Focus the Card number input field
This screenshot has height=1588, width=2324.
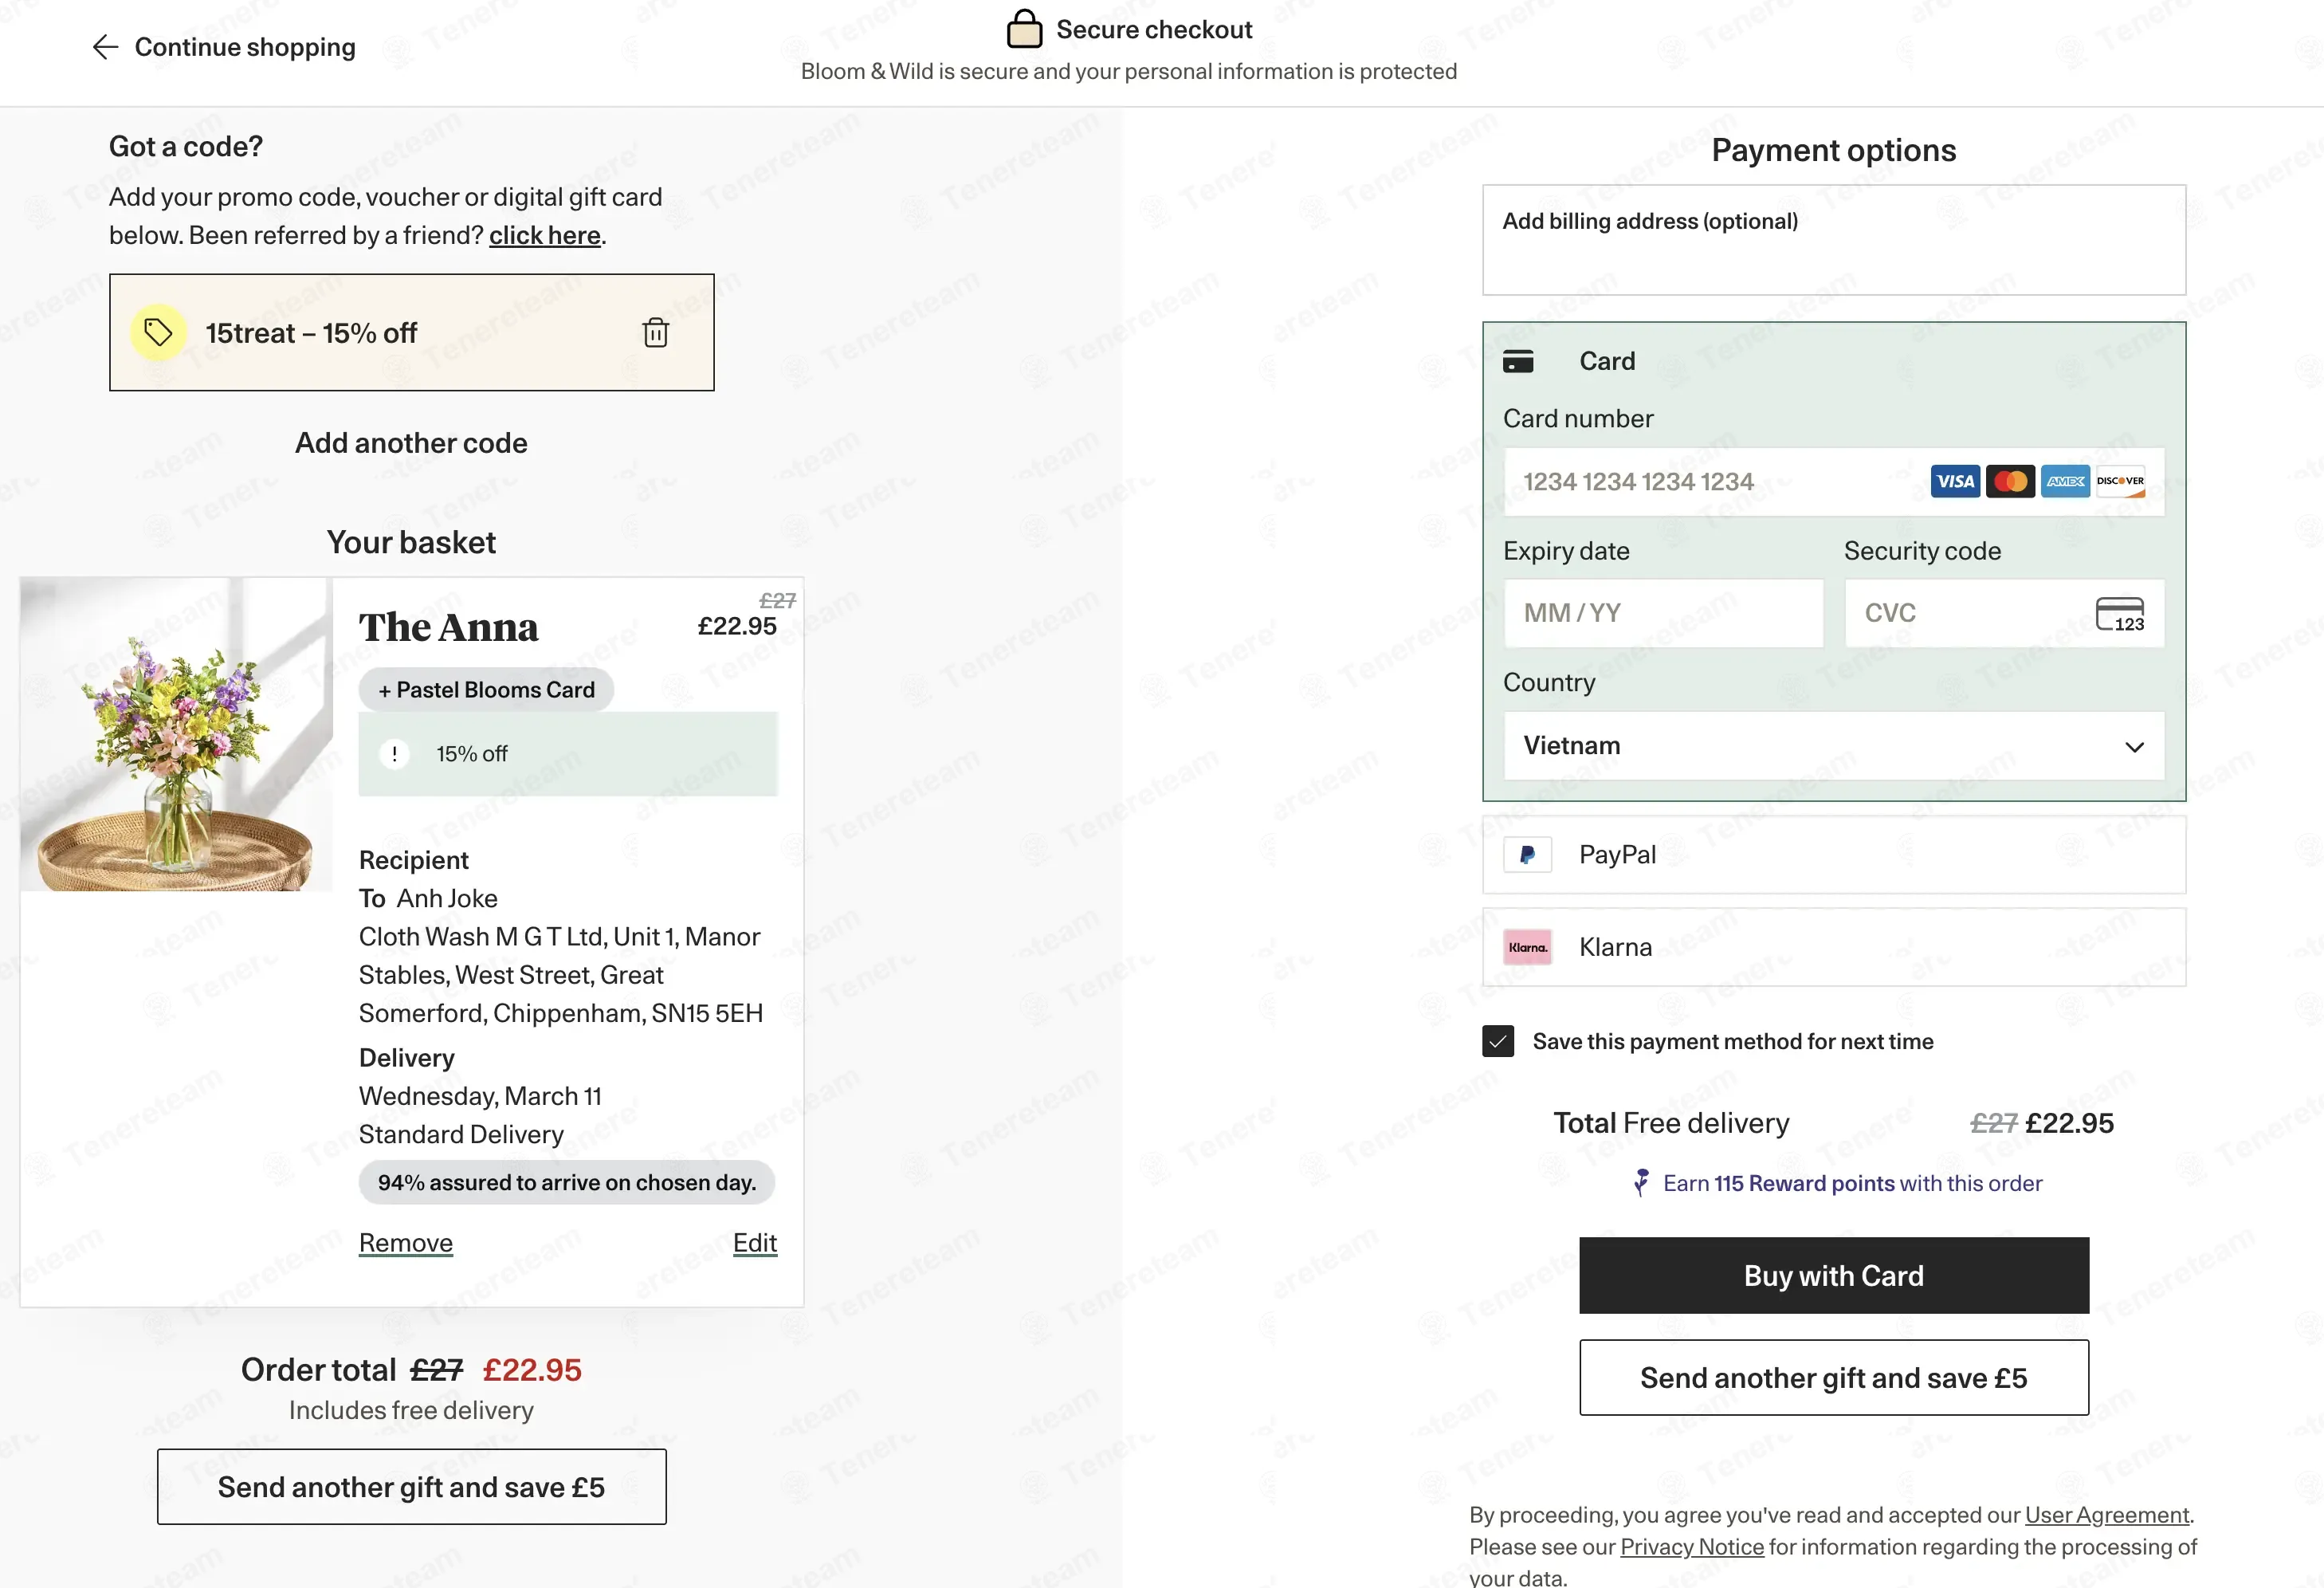[1834, 482]
